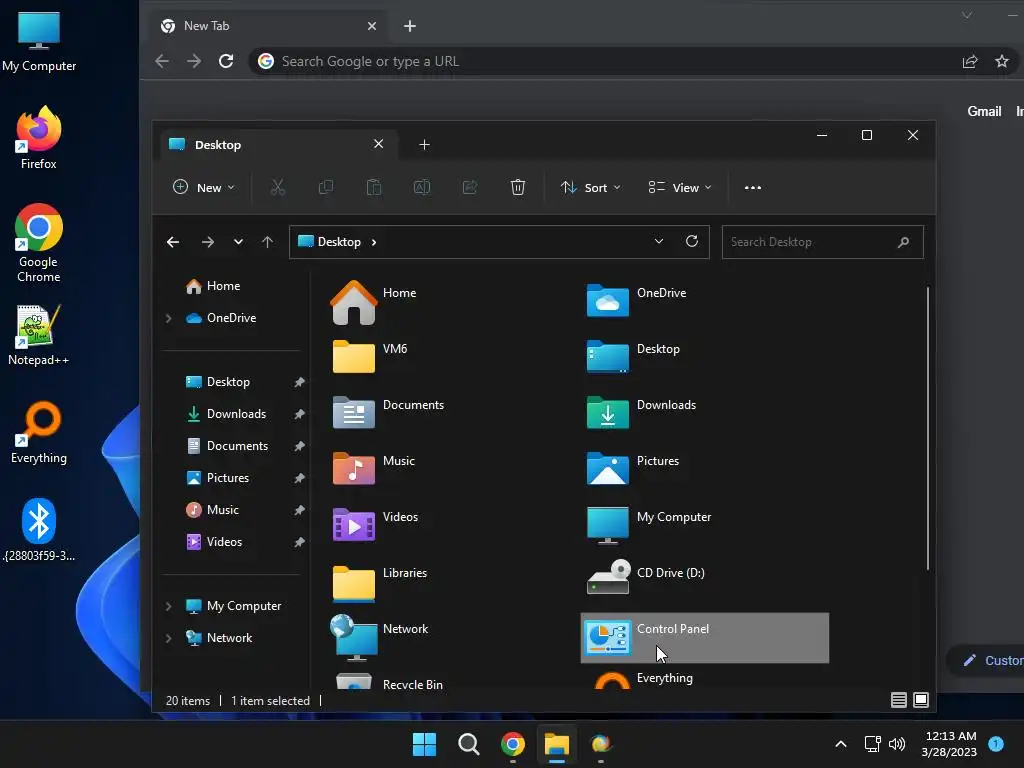Click the search magnifier in Search Desktop box
Image resolution: width=1024 pixels, height=768 pixels.
click(903, 242)
